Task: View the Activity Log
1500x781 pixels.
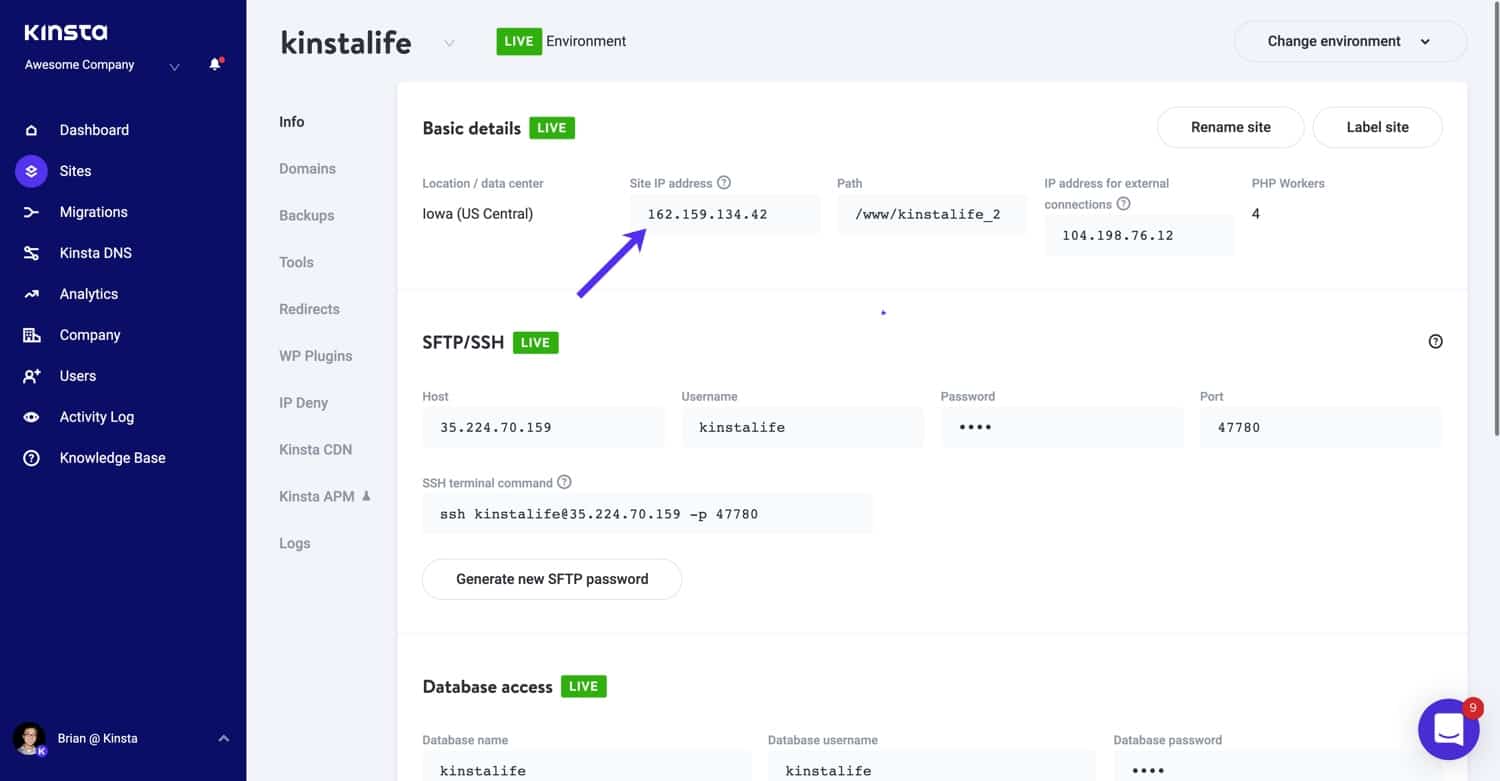Action: click(97, 416)
